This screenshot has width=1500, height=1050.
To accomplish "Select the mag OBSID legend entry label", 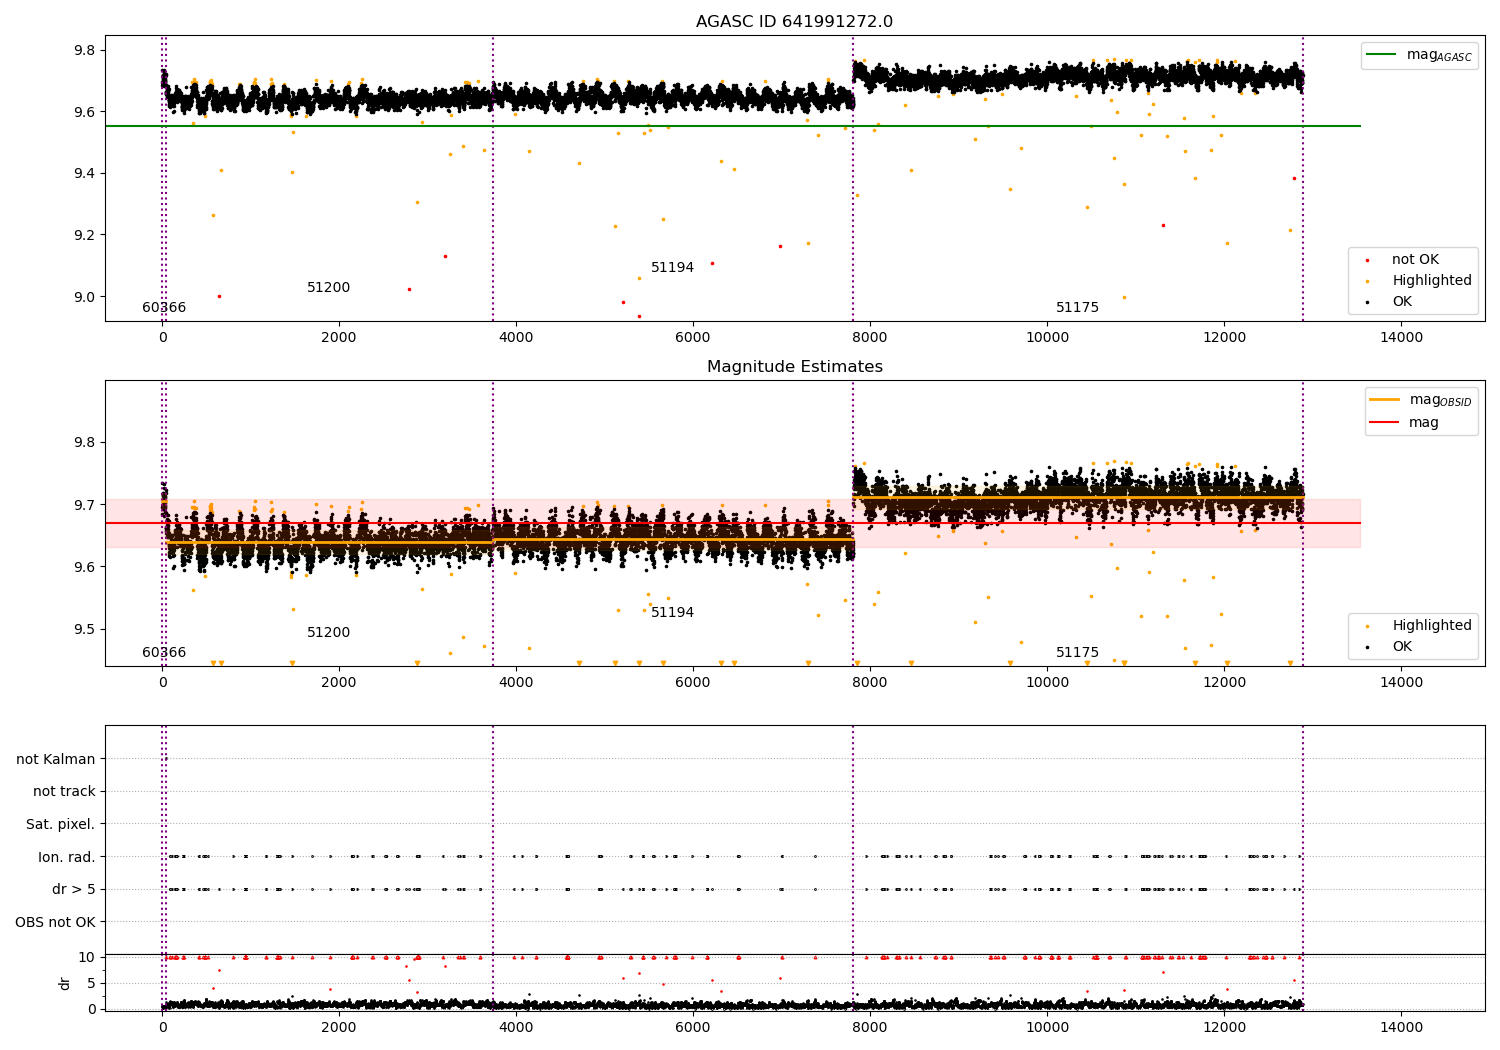I will pyautogui.click(x=1440, y=400).
